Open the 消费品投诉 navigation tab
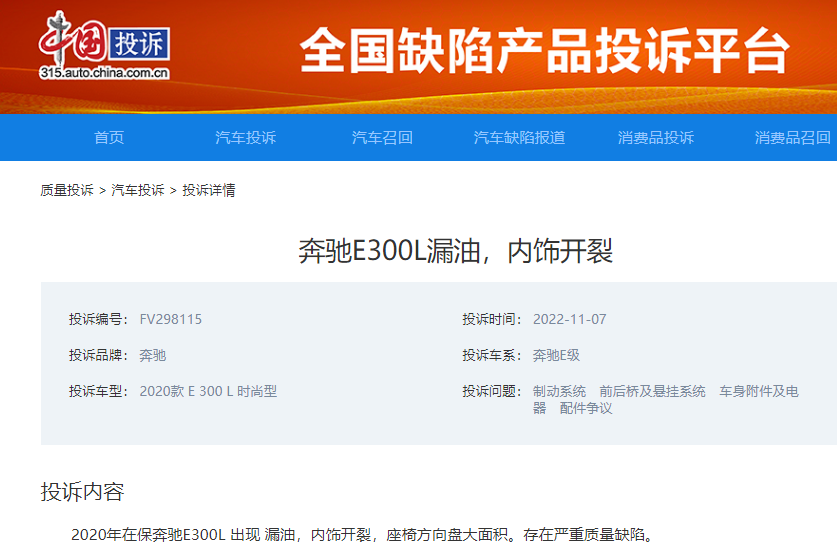837x549 pixels. click(656, 138)
